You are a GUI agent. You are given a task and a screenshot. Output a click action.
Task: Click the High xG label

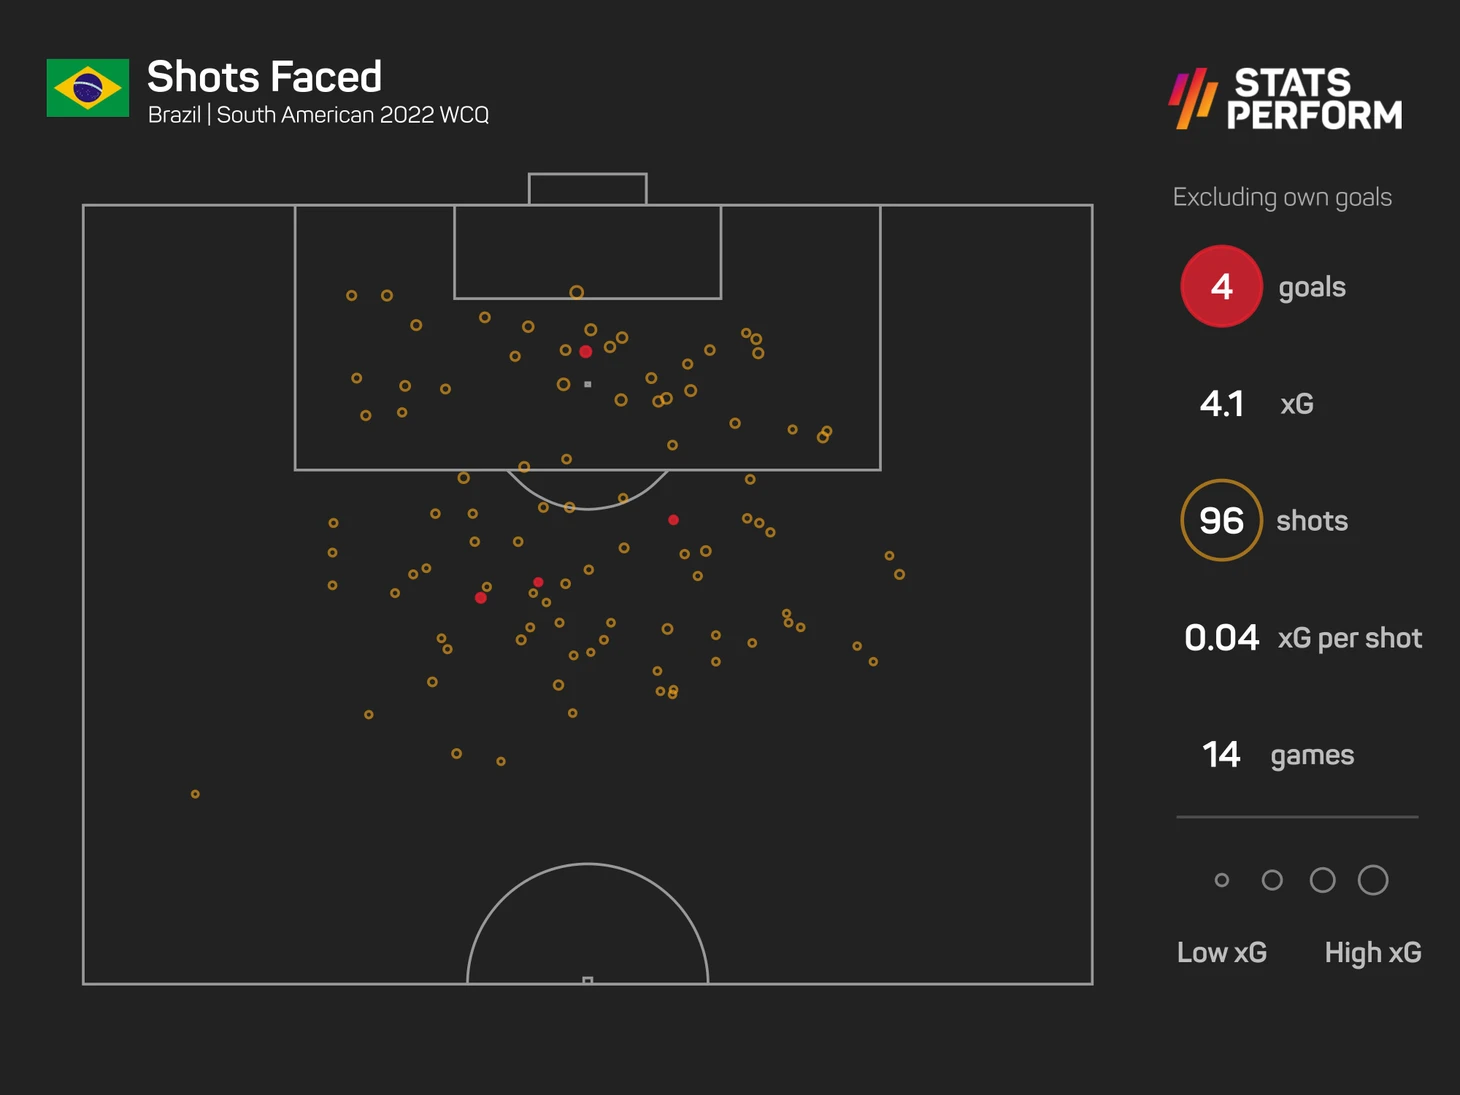pos(1373,953)
